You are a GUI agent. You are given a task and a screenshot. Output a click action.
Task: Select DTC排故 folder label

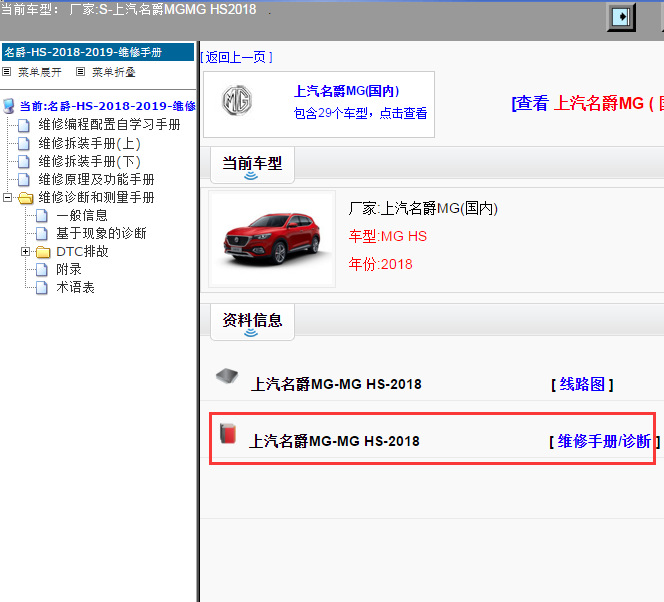pos(82,251)
